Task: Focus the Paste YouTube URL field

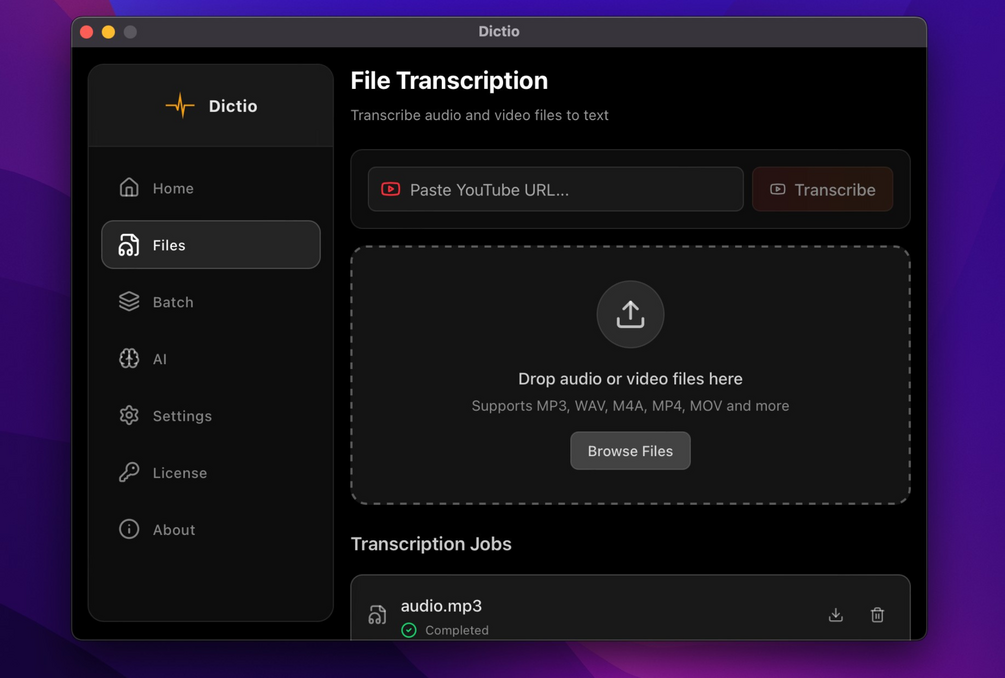Action: tap(555, 189)
